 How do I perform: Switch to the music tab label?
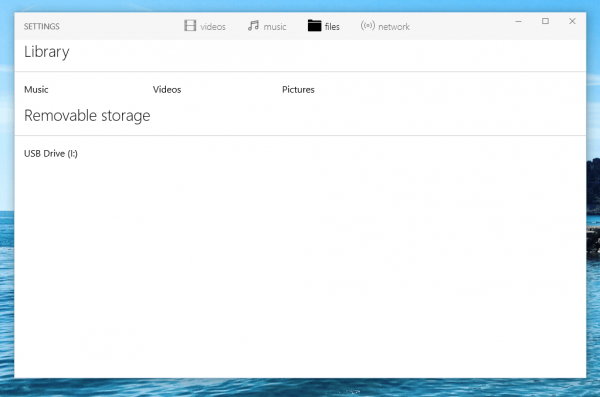point(275,26)
